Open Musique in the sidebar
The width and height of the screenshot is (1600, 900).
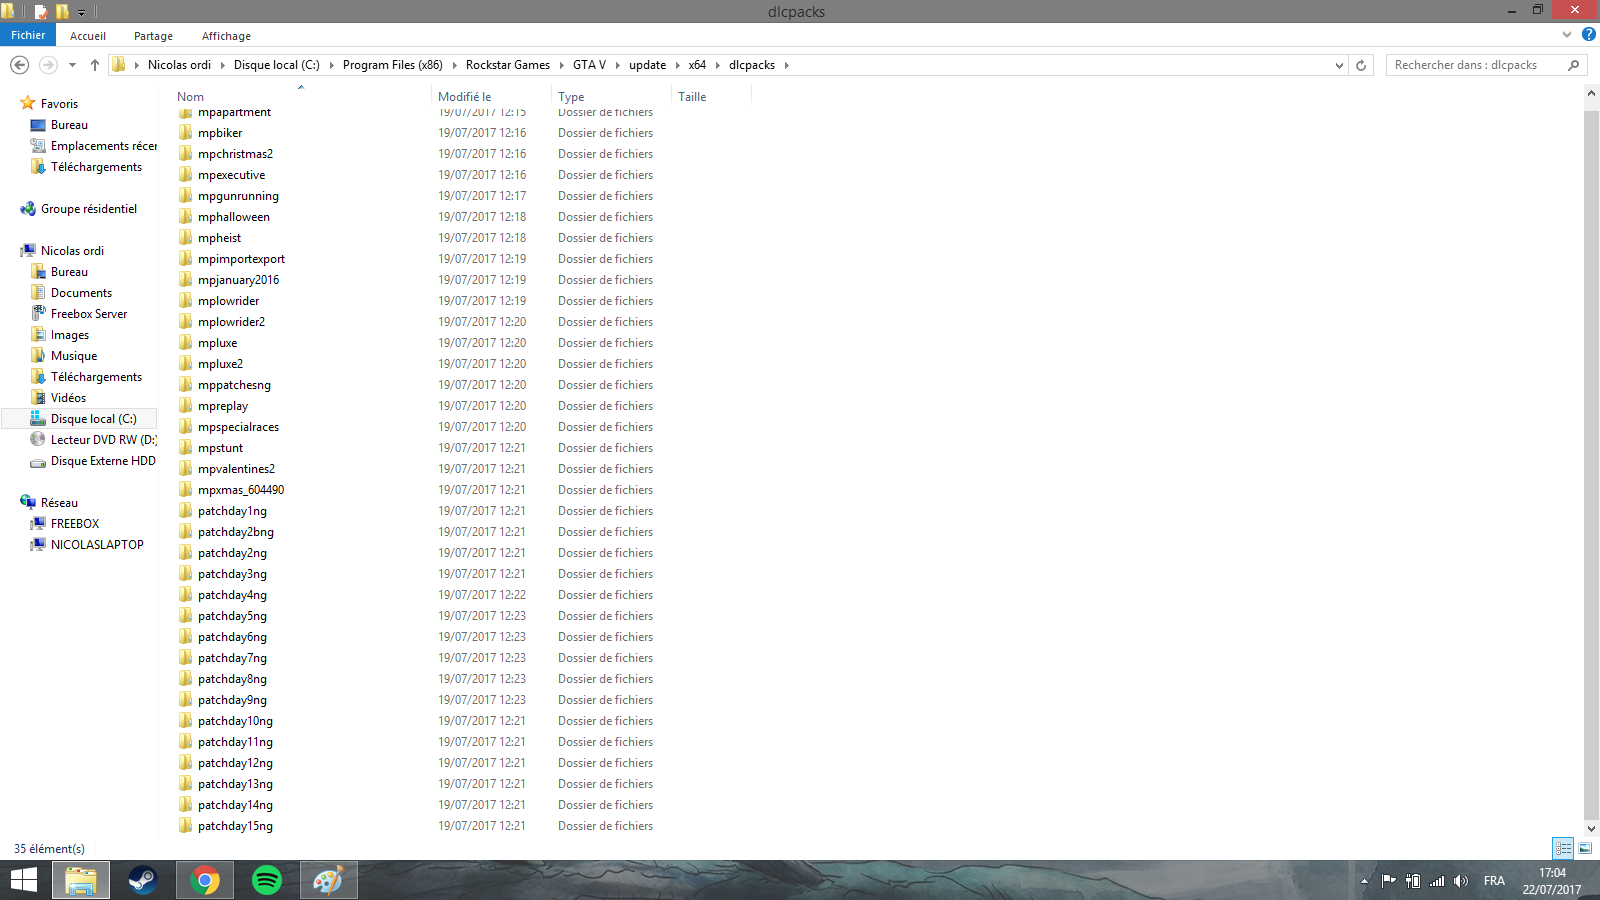click(73, 356)
